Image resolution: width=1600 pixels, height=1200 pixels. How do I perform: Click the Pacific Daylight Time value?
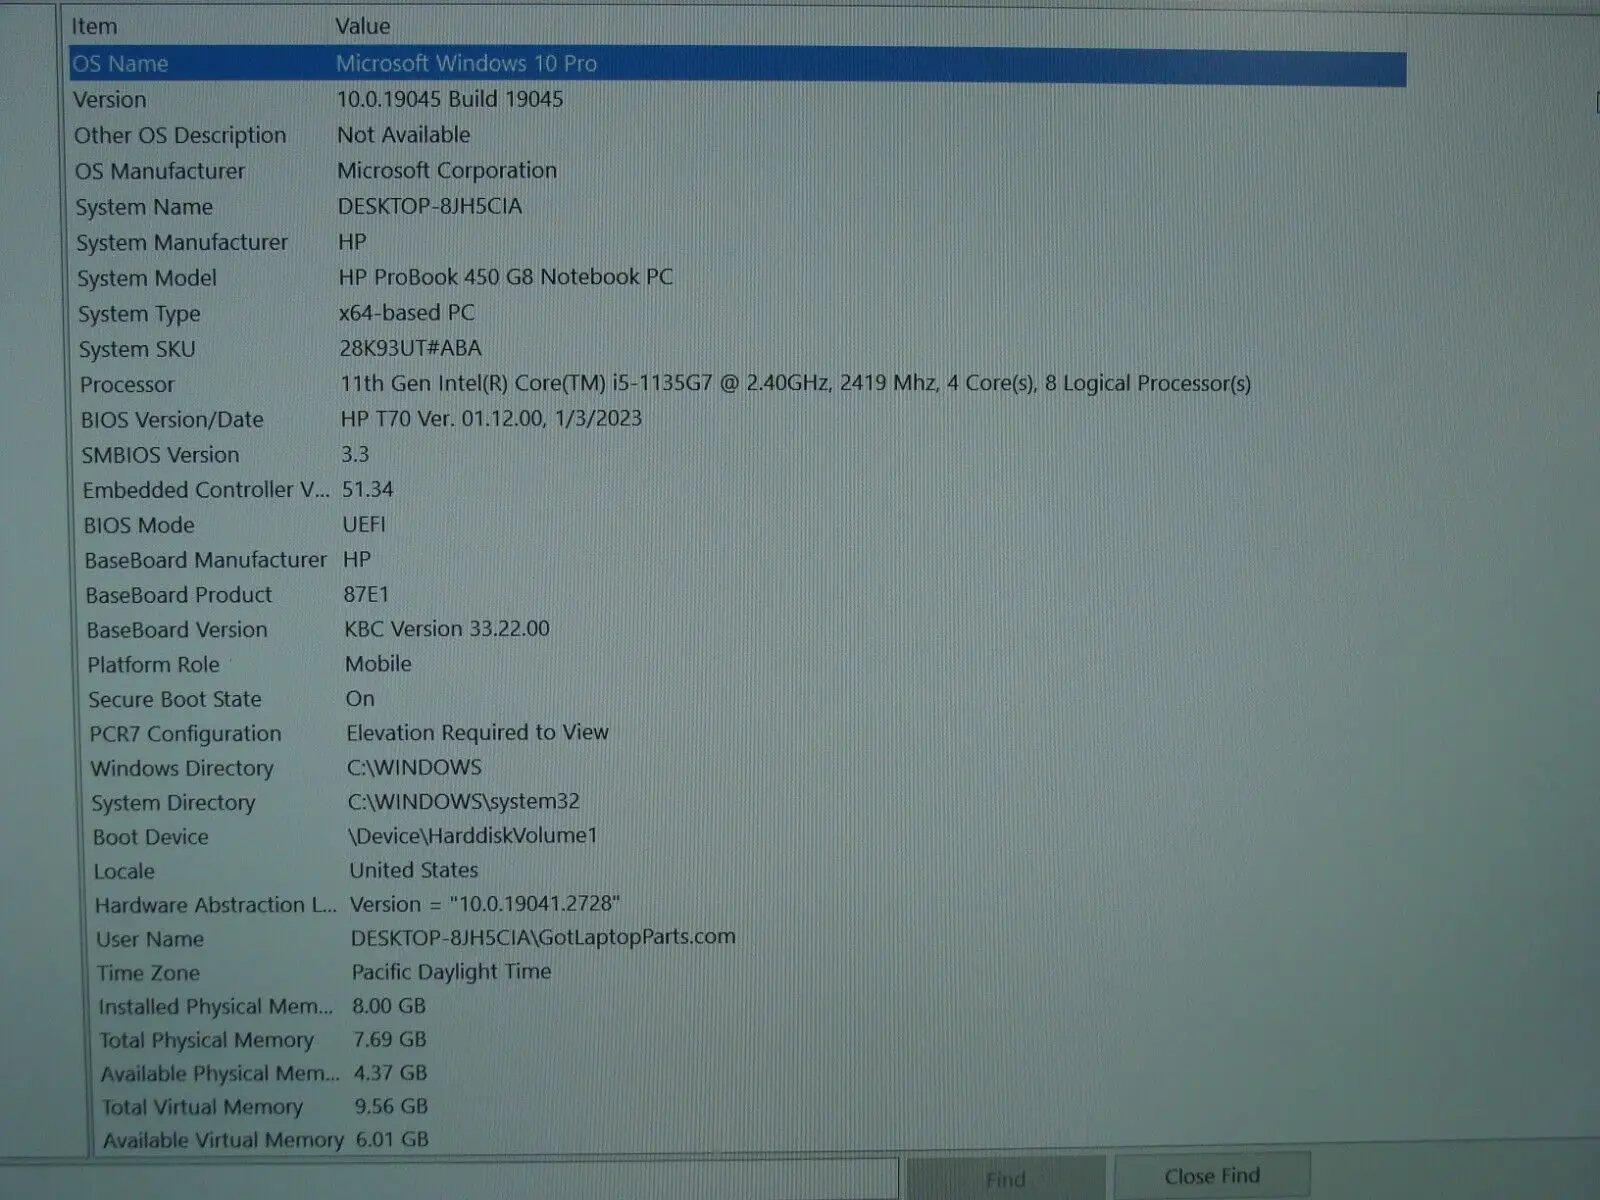[451, 972]
